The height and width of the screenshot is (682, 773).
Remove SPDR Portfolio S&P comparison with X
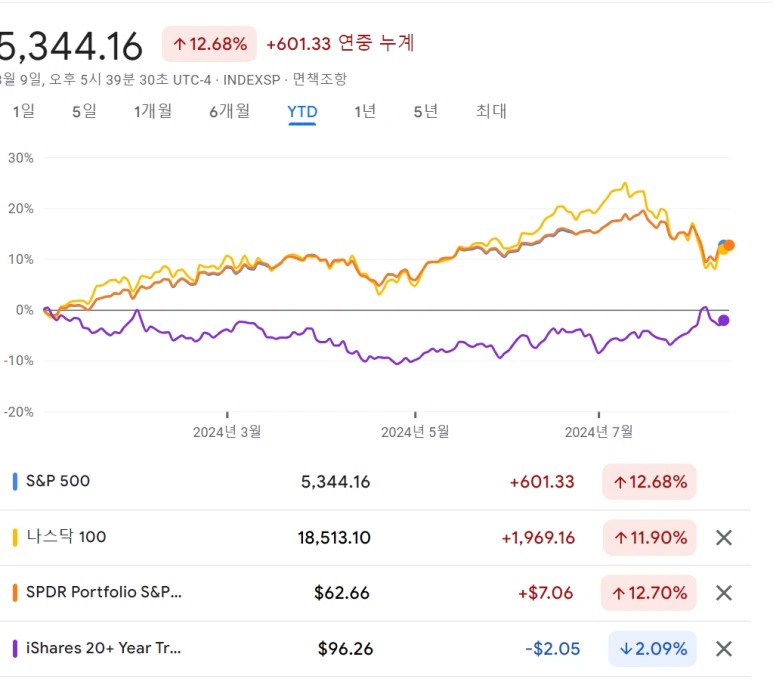[723, 593]
